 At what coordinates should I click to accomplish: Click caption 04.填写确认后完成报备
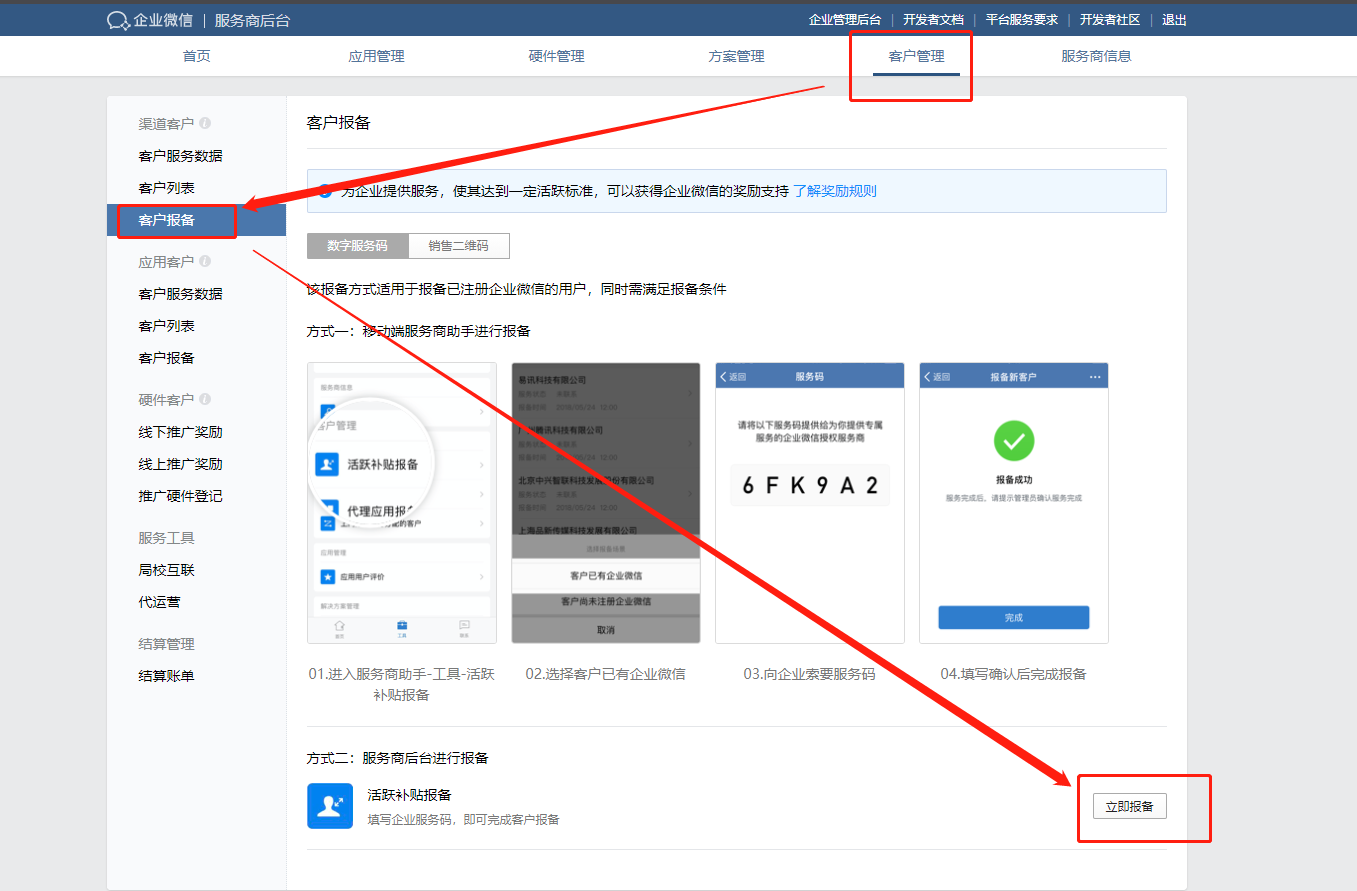click(x=1013, y=674)
